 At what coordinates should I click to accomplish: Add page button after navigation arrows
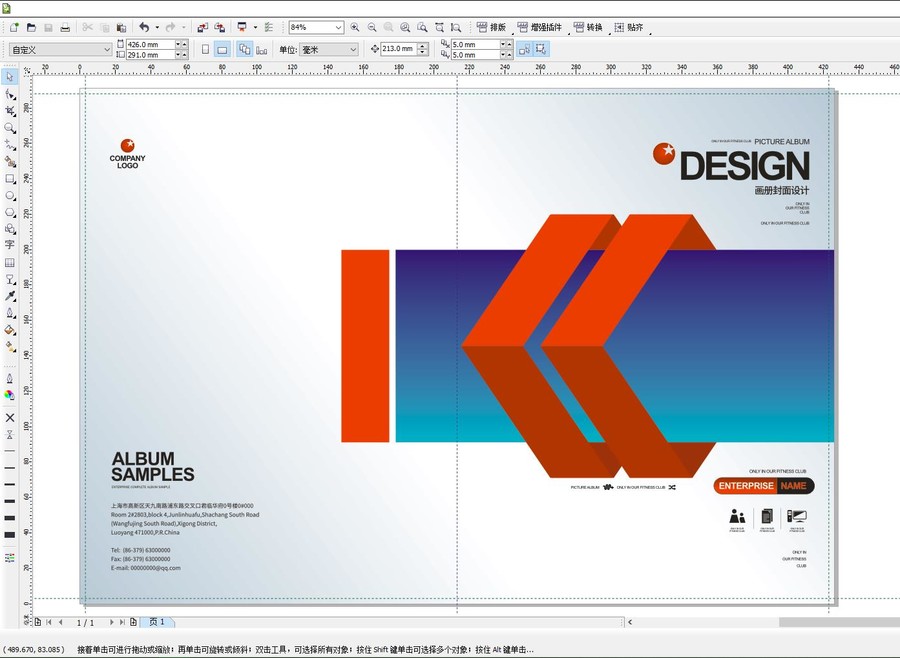133,622
